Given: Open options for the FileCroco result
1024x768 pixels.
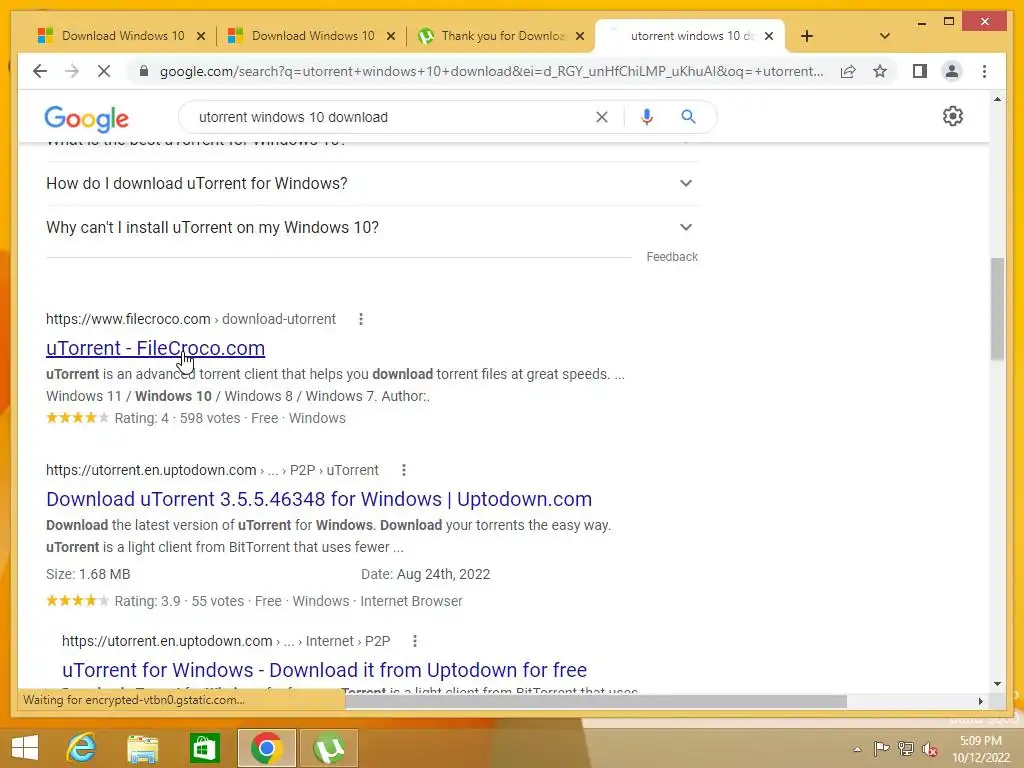Looking at the screenshot, I should pyautogui.click(x=360, y=319).
